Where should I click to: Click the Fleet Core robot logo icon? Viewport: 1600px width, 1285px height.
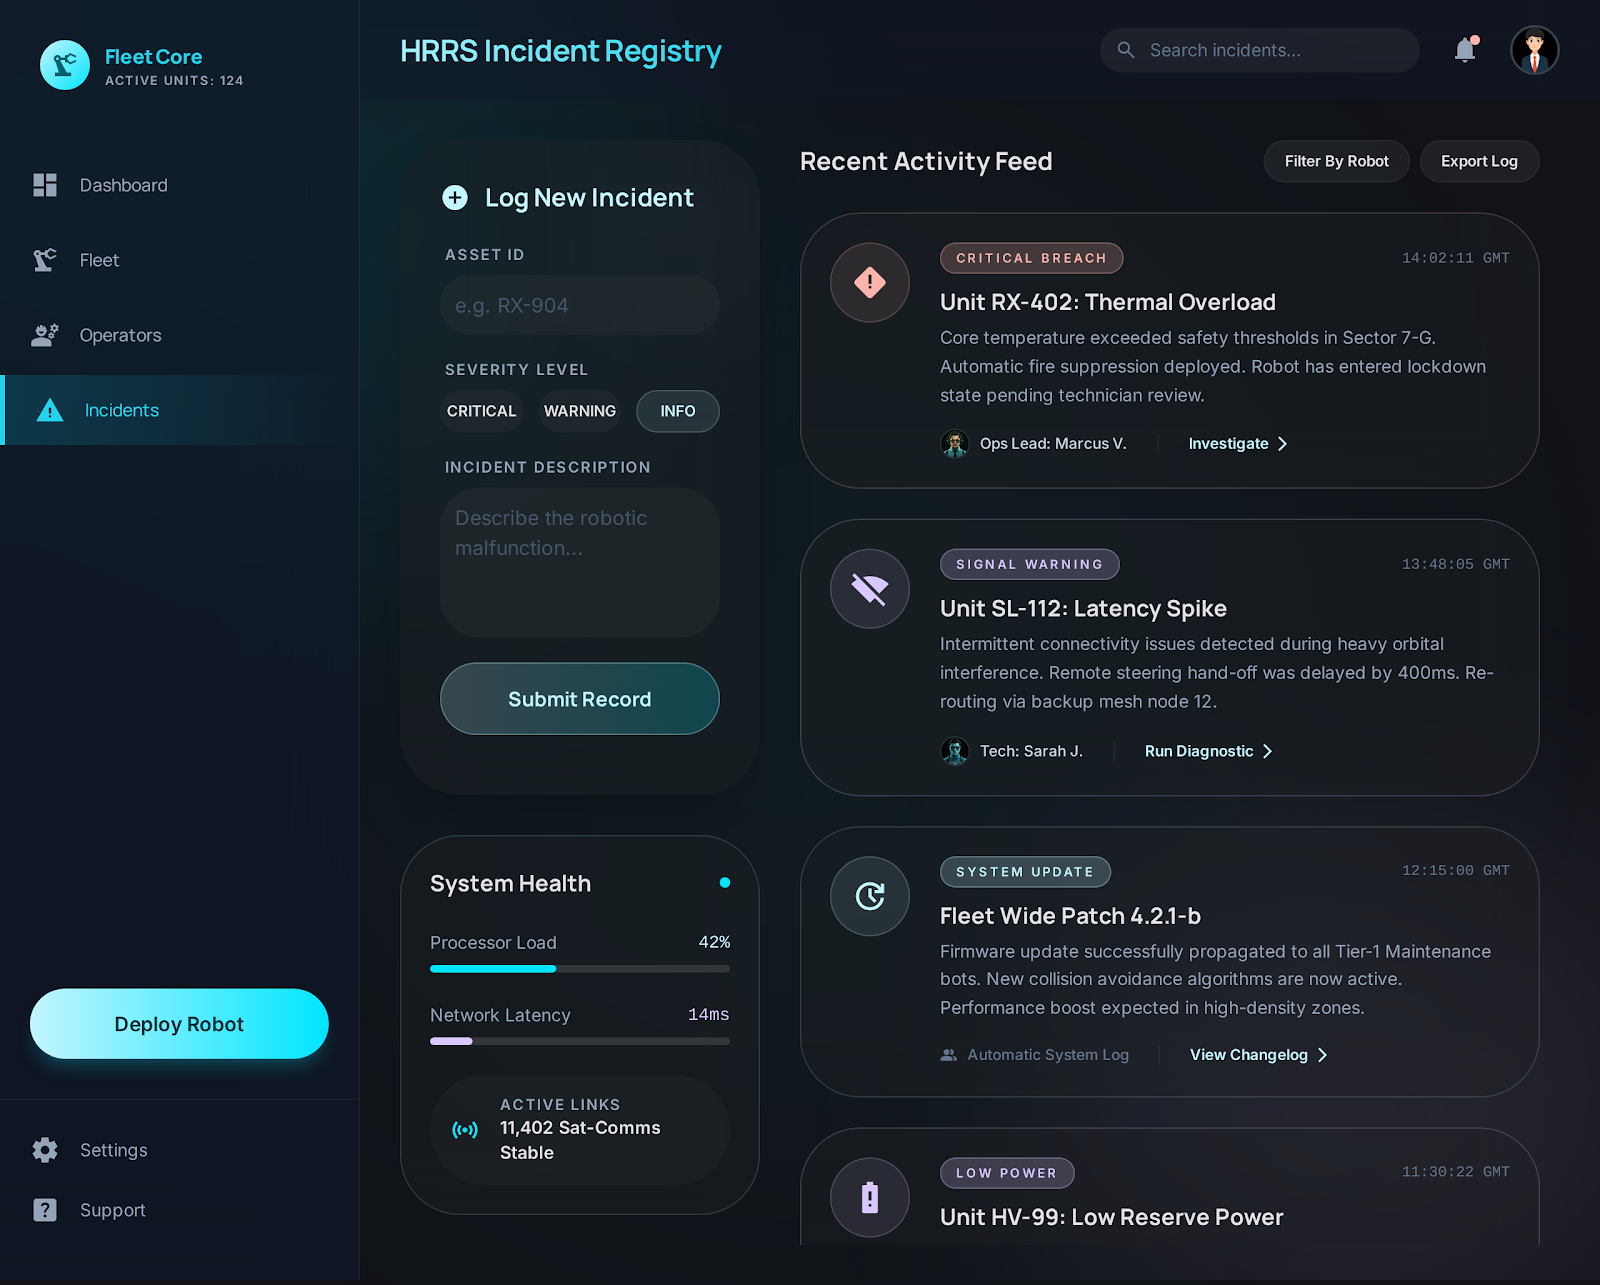64,64
